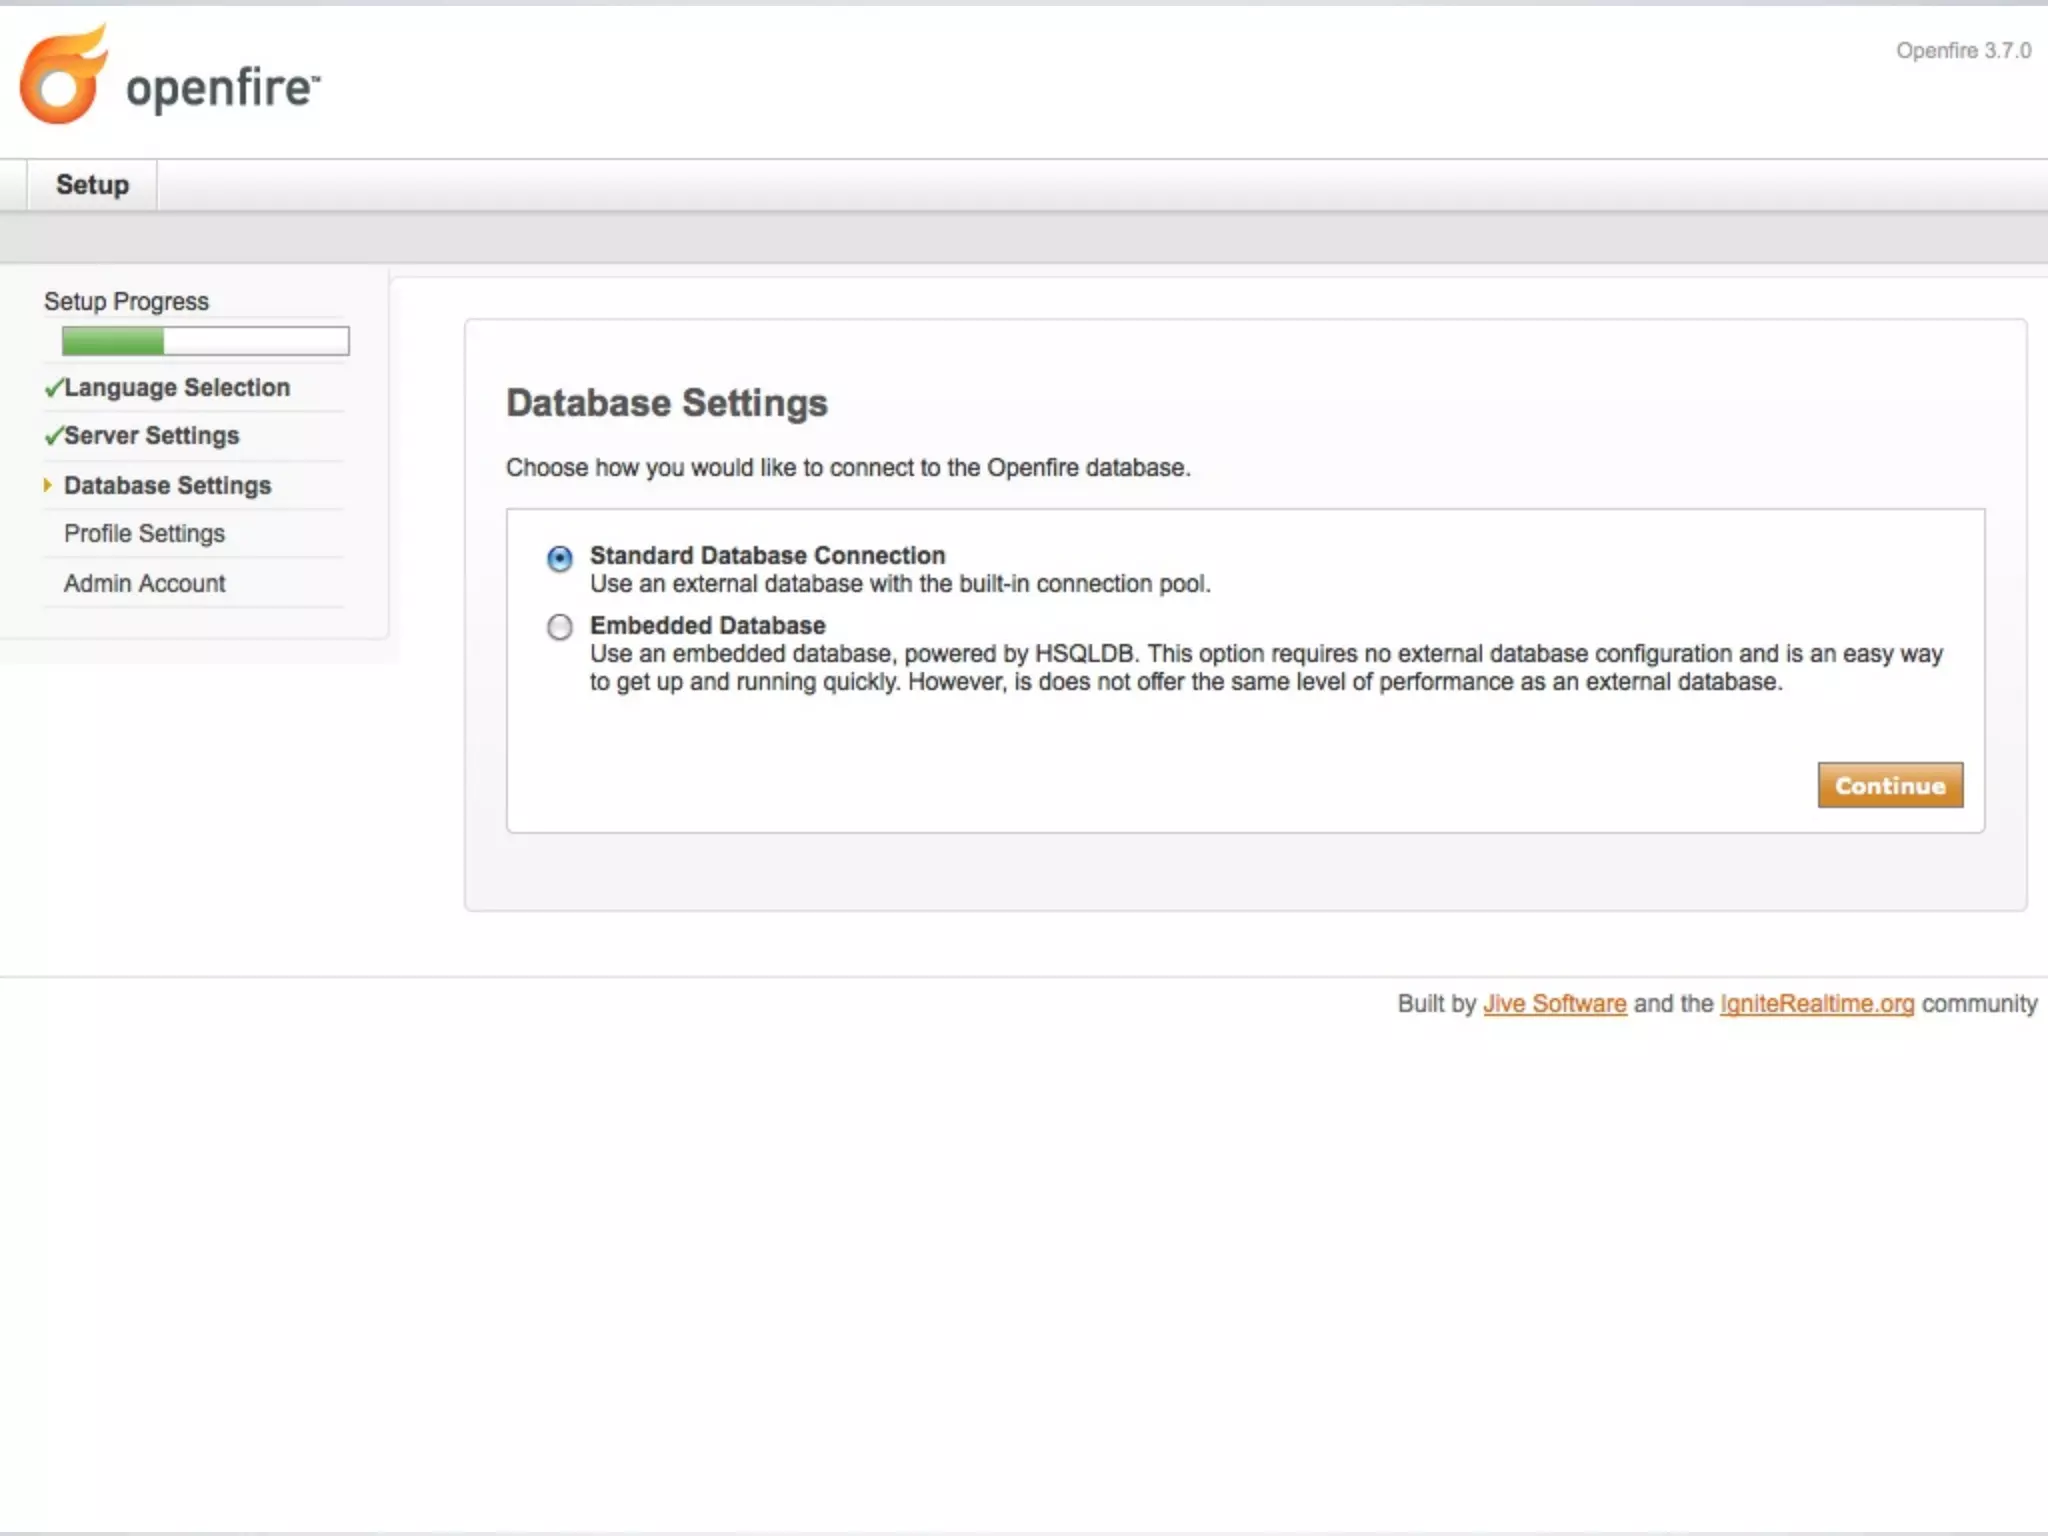This screenshot has width=2048, height=1536.
Task: Click the Setup Progress bar
Action: coord(205,341)
